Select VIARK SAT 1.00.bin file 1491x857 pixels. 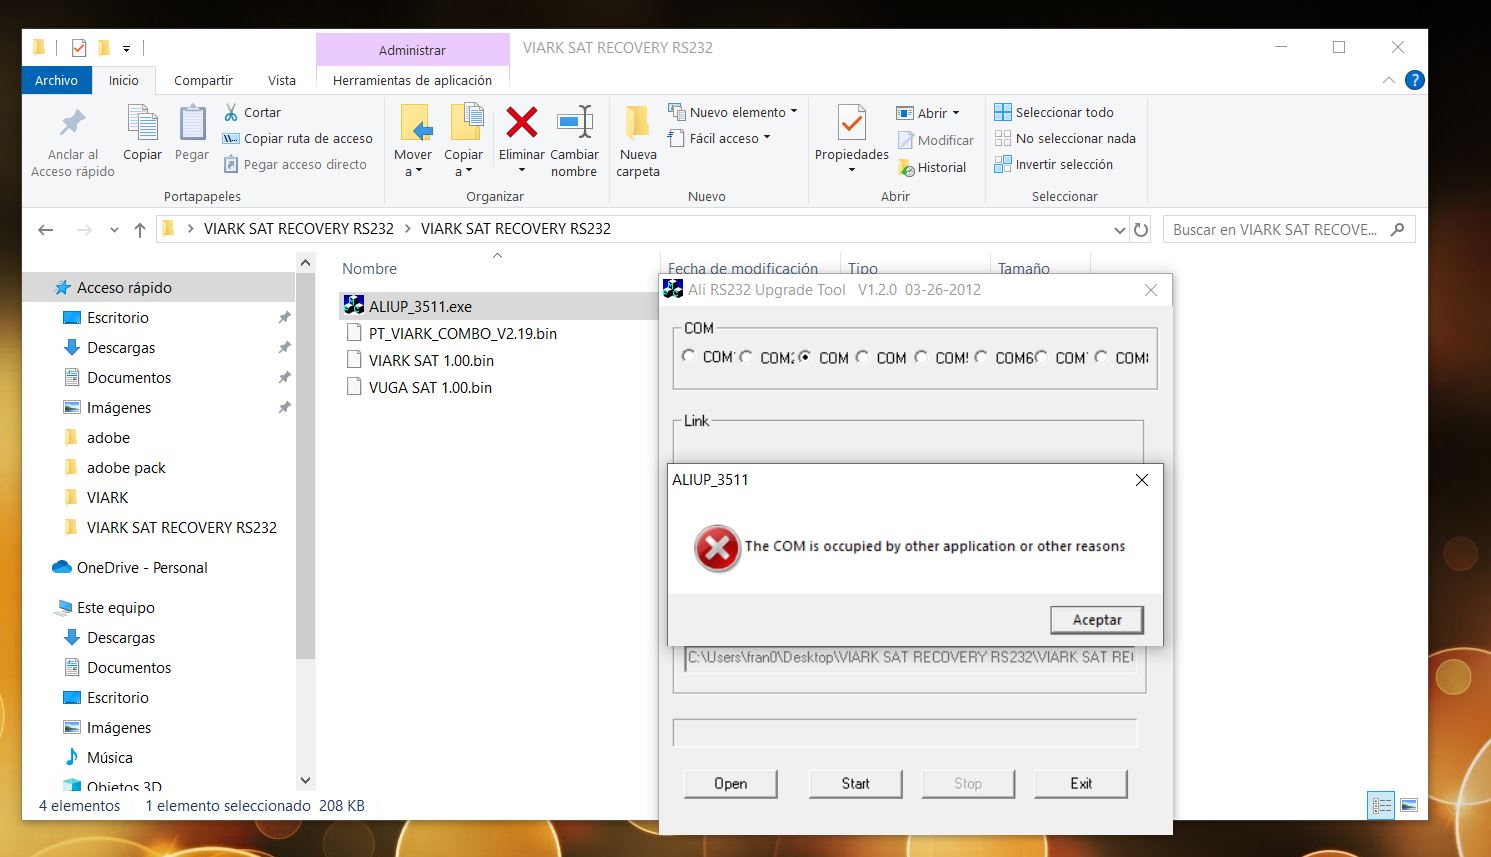pyautogui.click(x=431, y=360)
